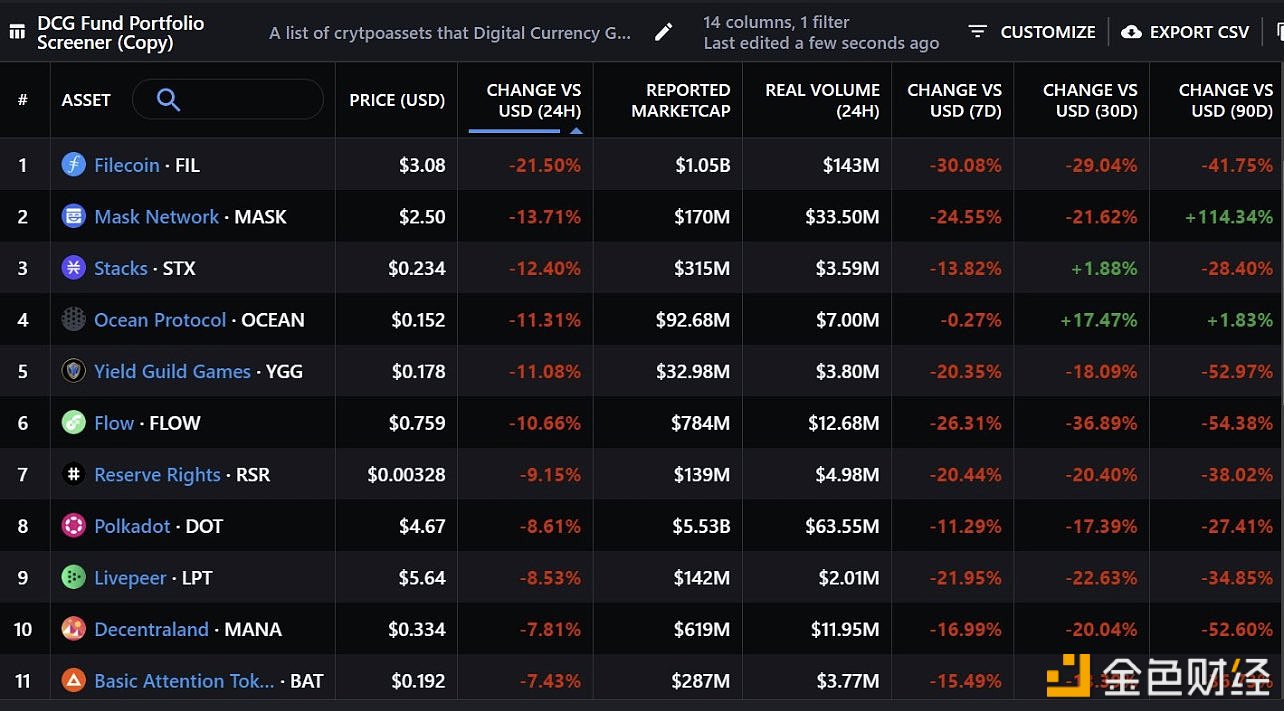Click the pencil edit description icon

coord(663,32)
